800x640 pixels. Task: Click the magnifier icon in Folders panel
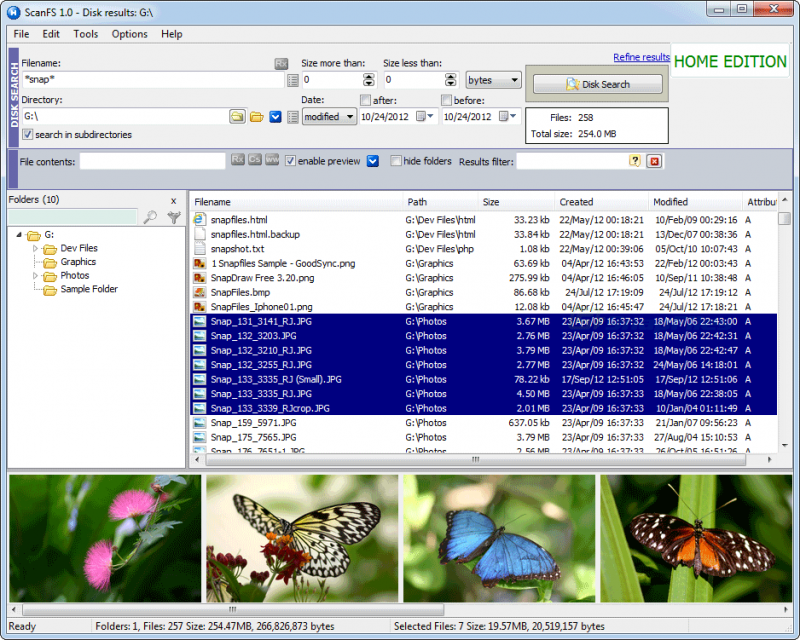pyautogui.click(x=151, y=217)
